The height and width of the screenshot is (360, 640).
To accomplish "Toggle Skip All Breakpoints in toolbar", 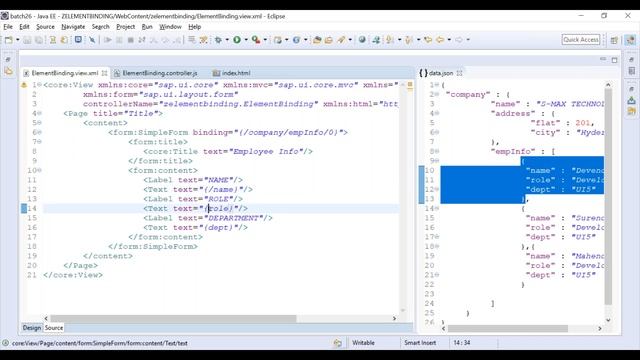I will tap(92, 40).
